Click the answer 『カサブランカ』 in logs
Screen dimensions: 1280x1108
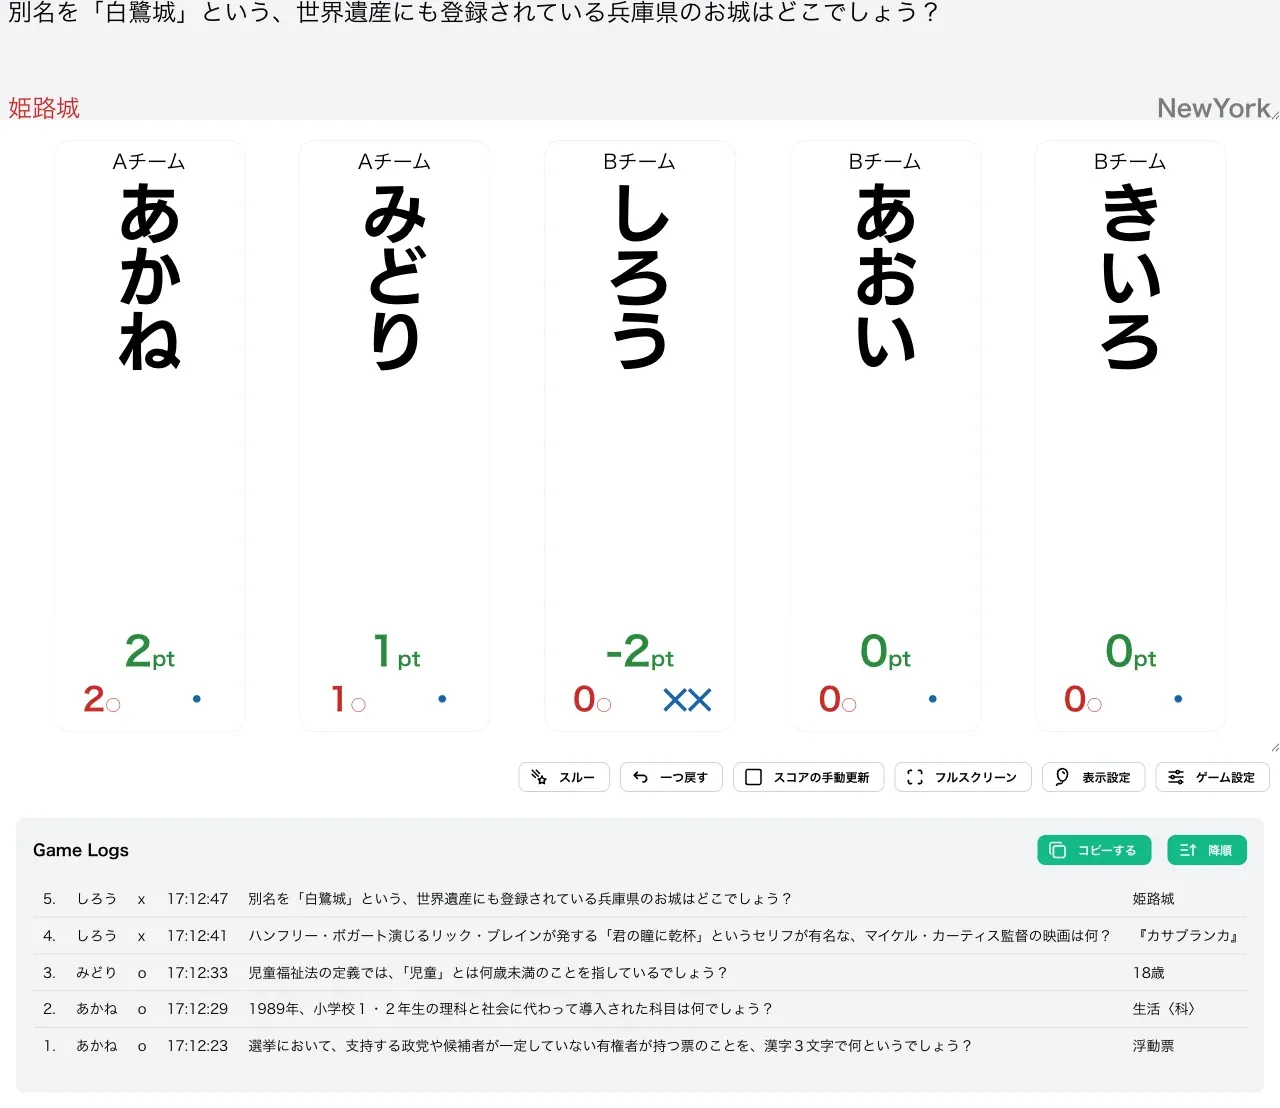[x=1189, y=936]
